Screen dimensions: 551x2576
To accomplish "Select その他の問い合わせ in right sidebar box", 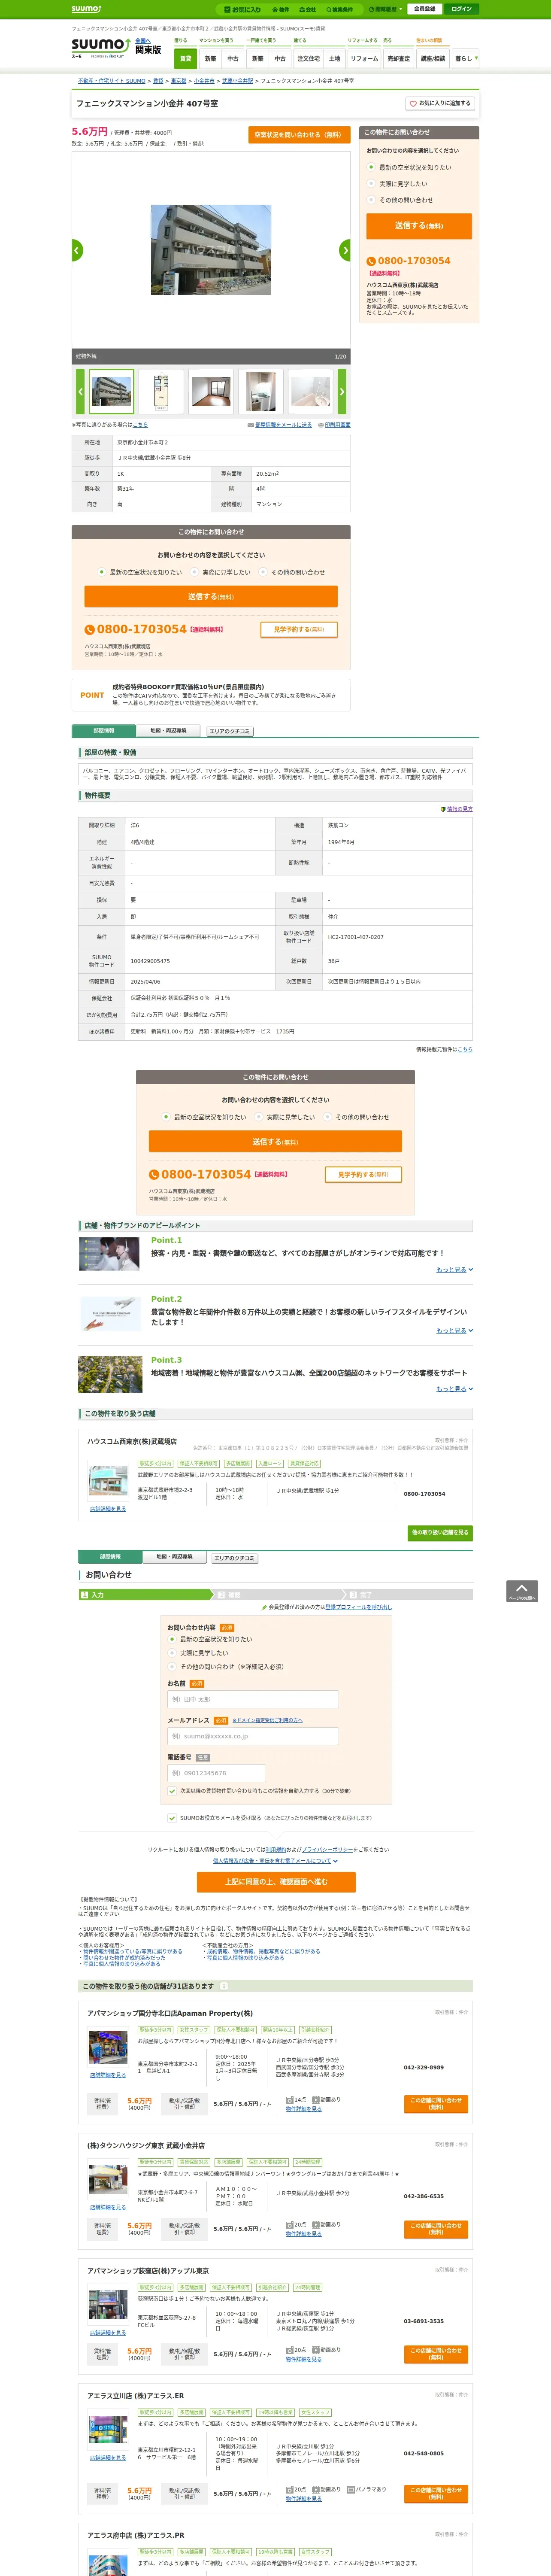I will click(x=371, y=200).
